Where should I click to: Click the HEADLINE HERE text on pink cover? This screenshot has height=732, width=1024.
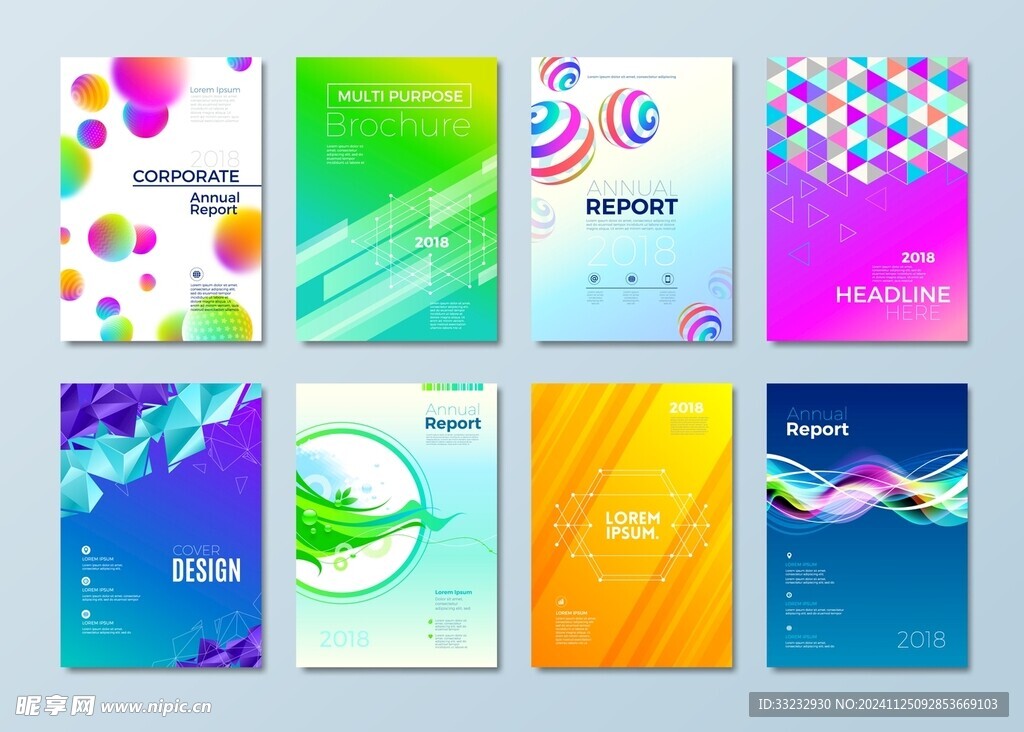pos(892,302)
